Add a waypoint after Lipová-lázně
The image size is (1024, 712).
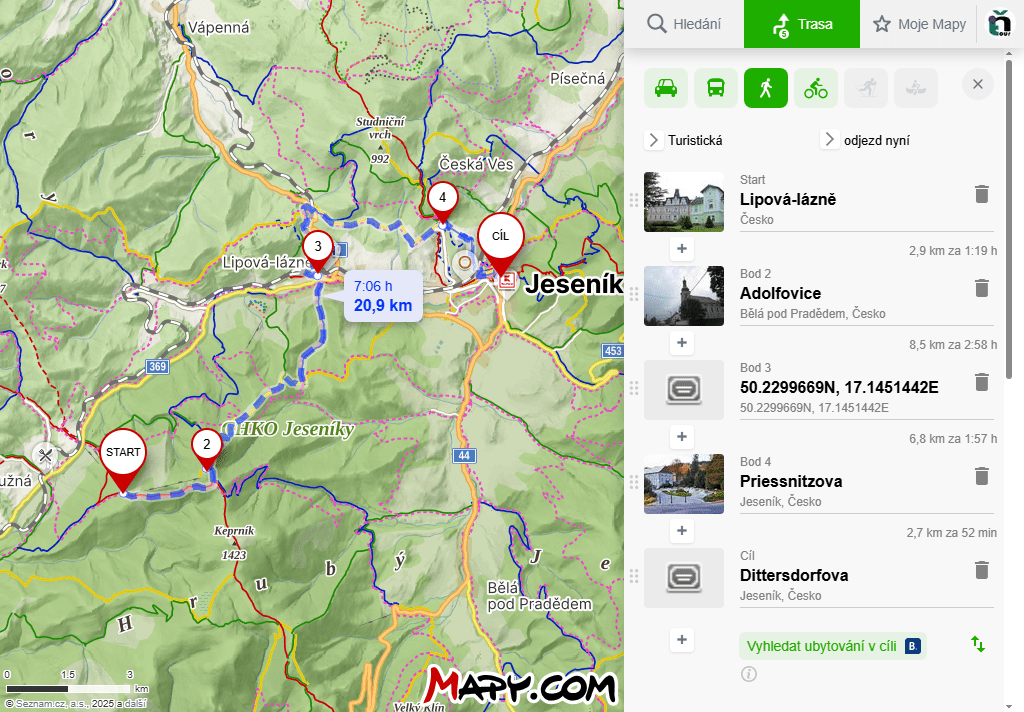pos(682,249)
